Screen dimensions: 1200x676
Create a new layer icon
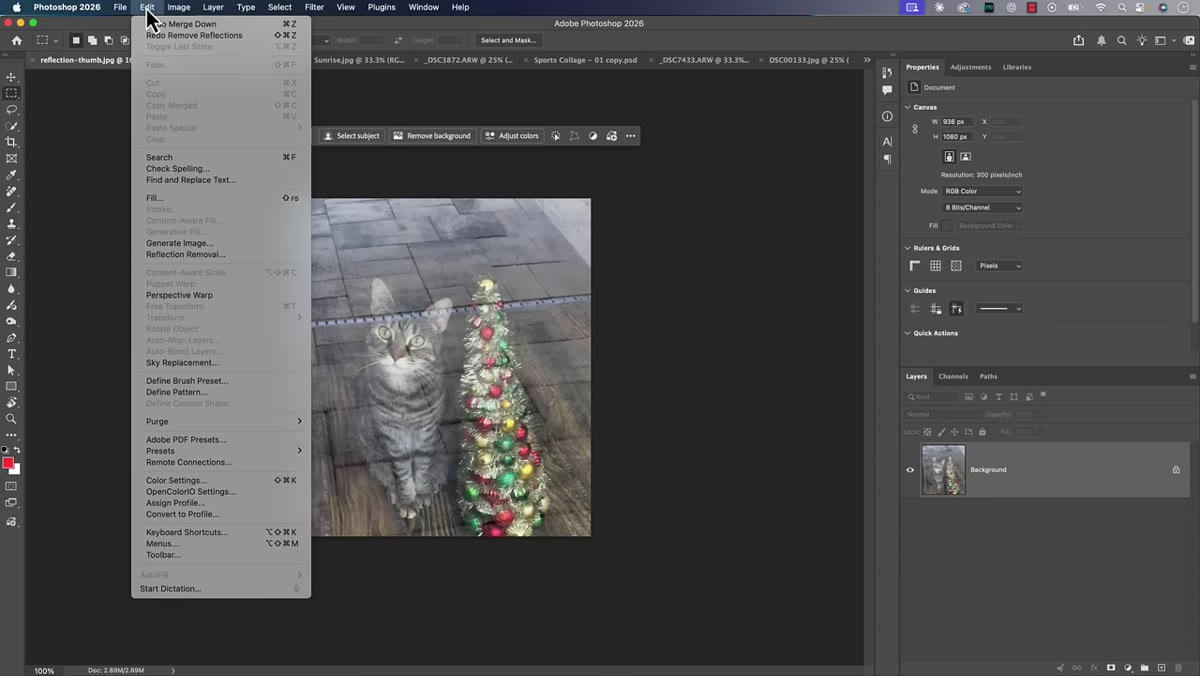click(x=1161, y=667)
